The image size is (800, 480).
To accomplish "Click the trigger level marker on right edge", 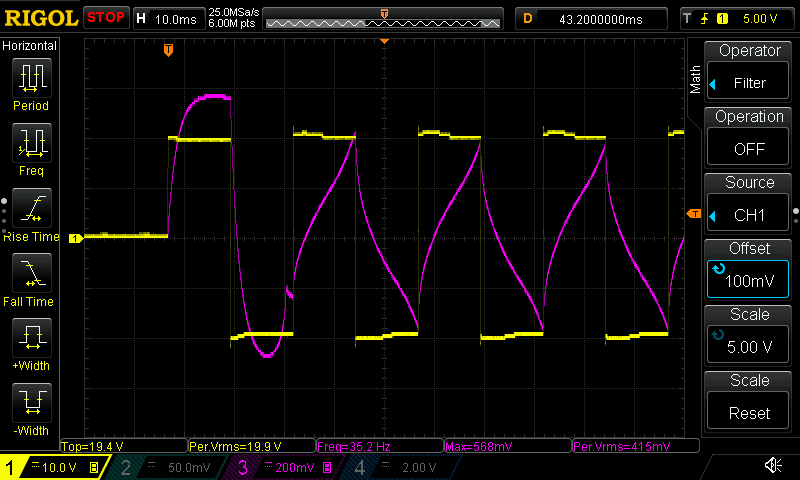I will [694, 214].
